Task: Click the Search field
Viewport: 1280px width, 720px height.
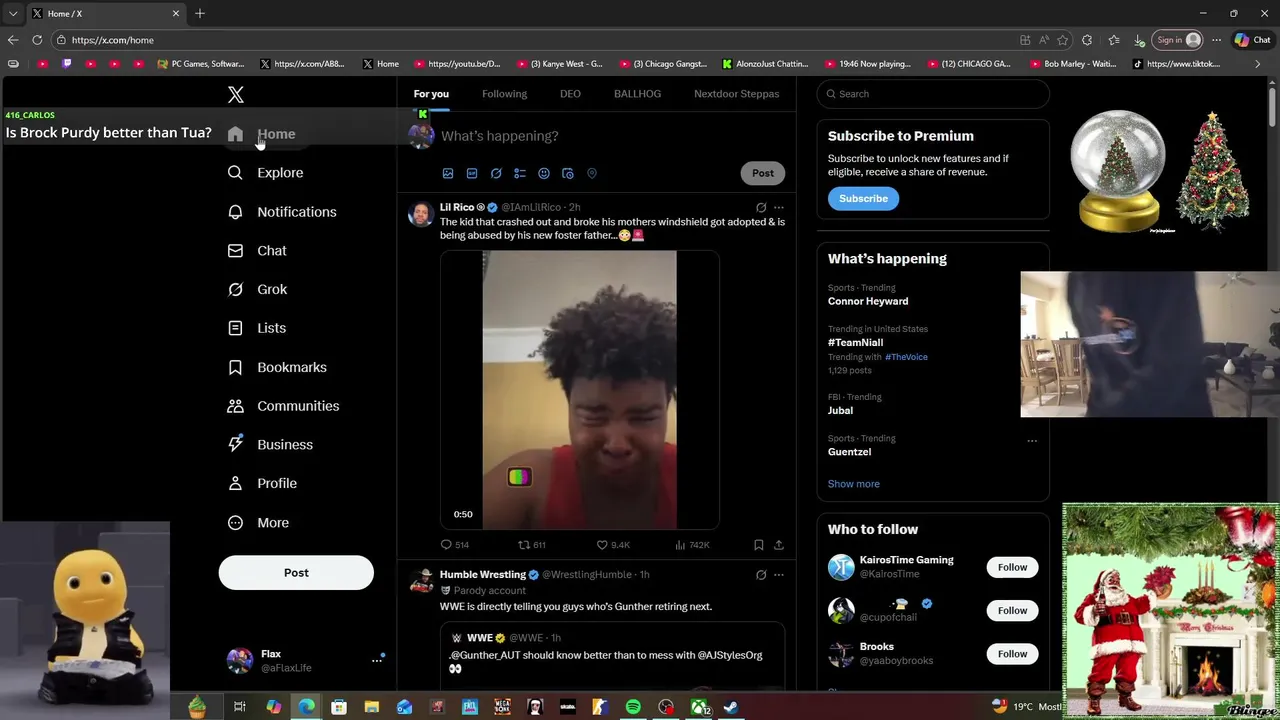Action: point(933,94)
